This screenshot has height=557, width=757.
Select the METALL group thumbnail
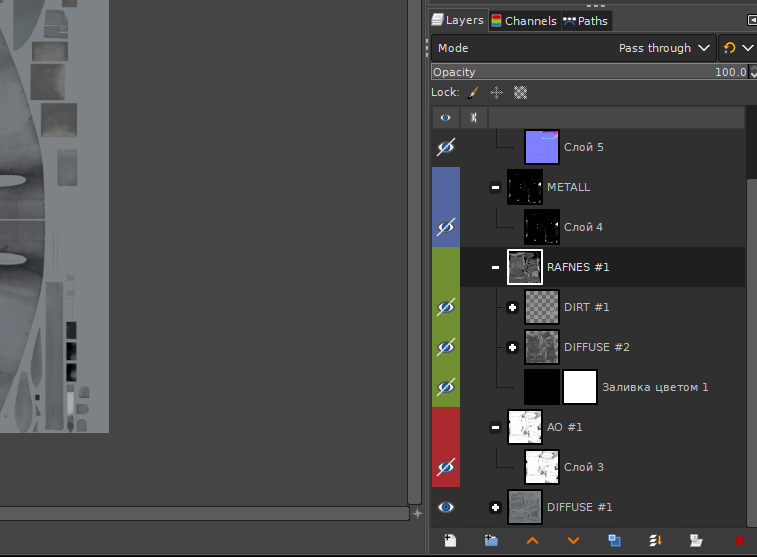click(x=525, y=187)
